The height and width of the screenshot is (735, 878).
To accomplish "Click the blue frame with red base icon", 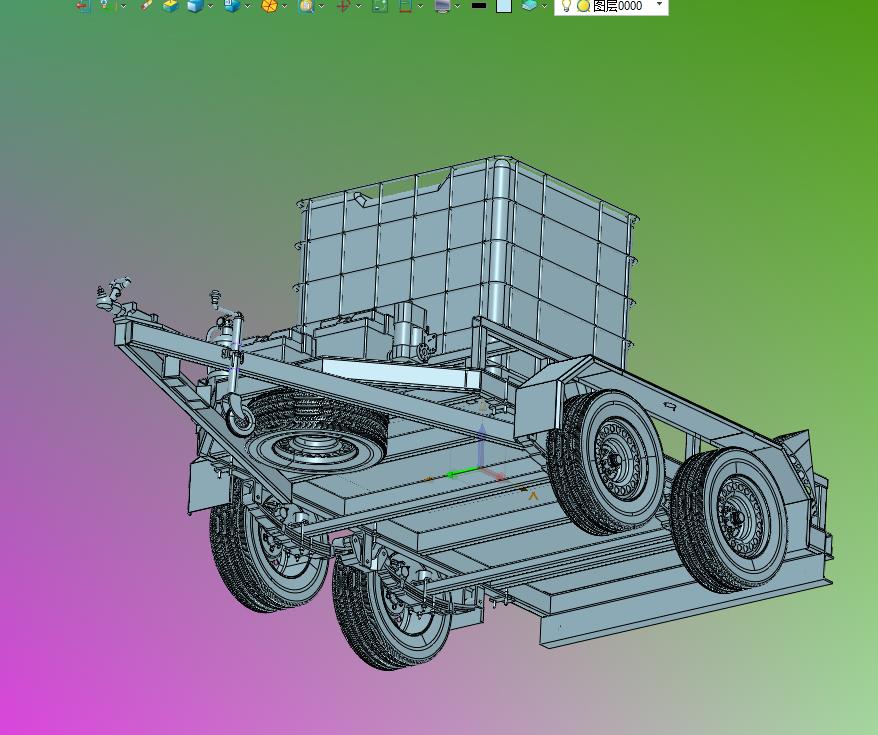I will tap(405, 6).
